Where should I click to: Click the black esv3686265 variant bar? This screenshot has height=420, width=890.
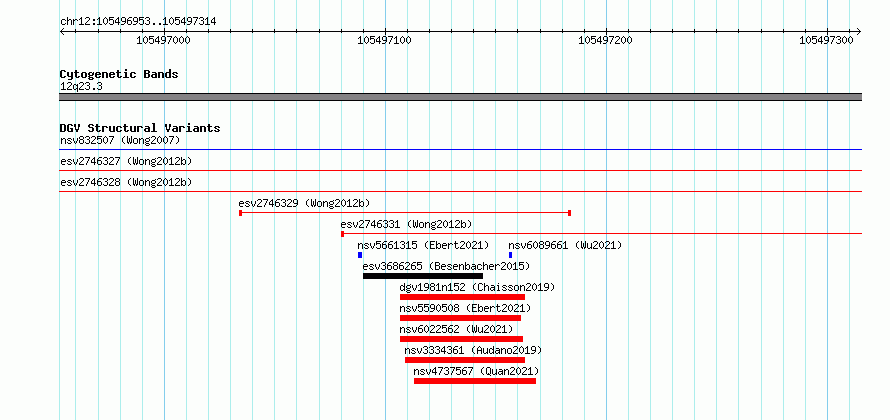point(423,276)
